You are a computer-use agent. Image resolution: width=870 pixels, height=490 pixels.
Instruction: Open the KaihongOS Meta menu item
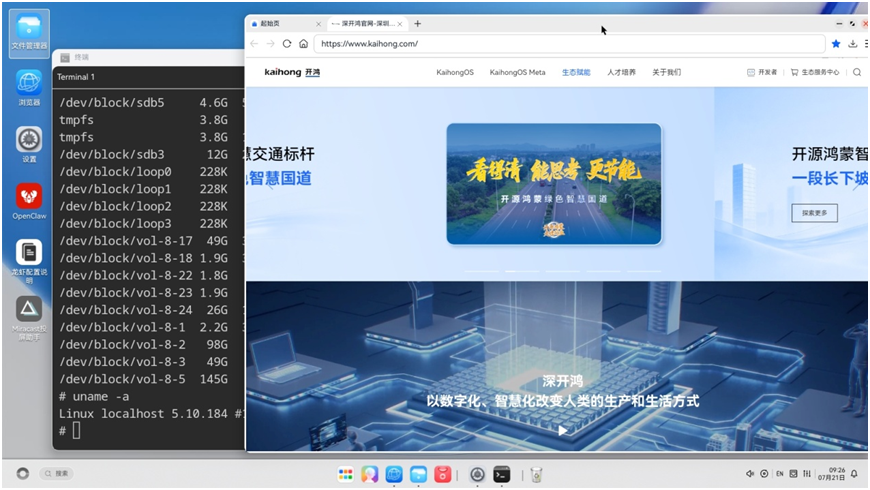pos(517,72)
